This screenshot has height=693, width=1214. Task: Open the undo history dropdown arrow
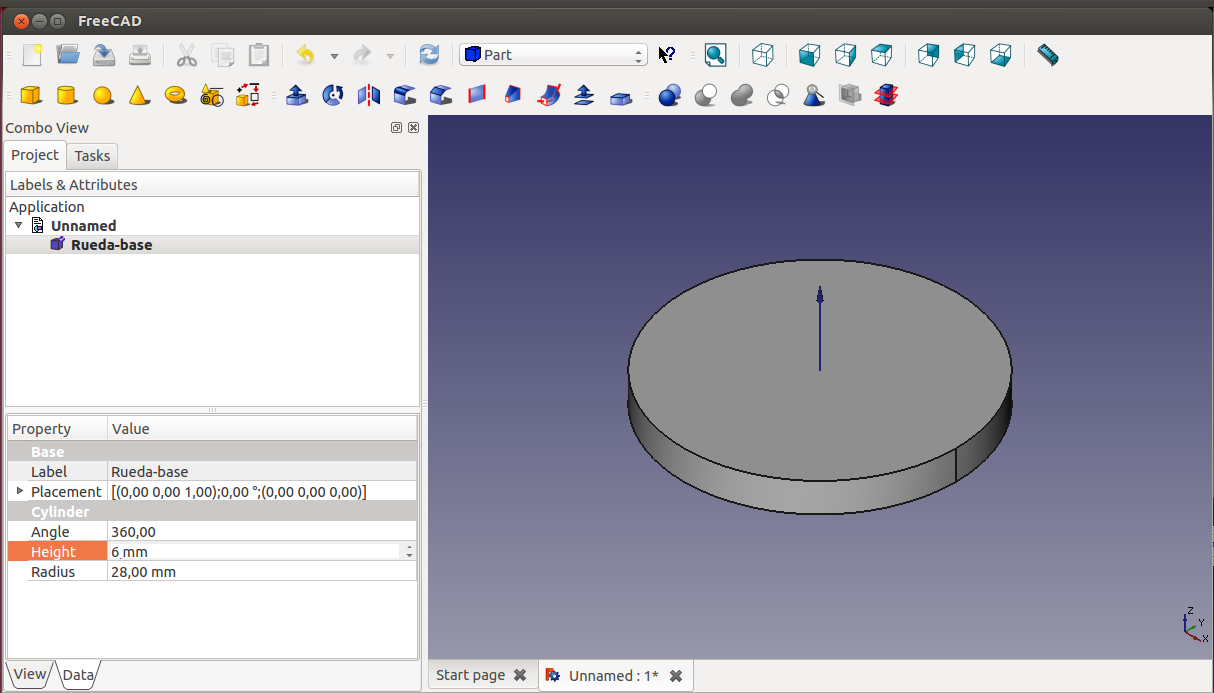[x=334, y=56]
